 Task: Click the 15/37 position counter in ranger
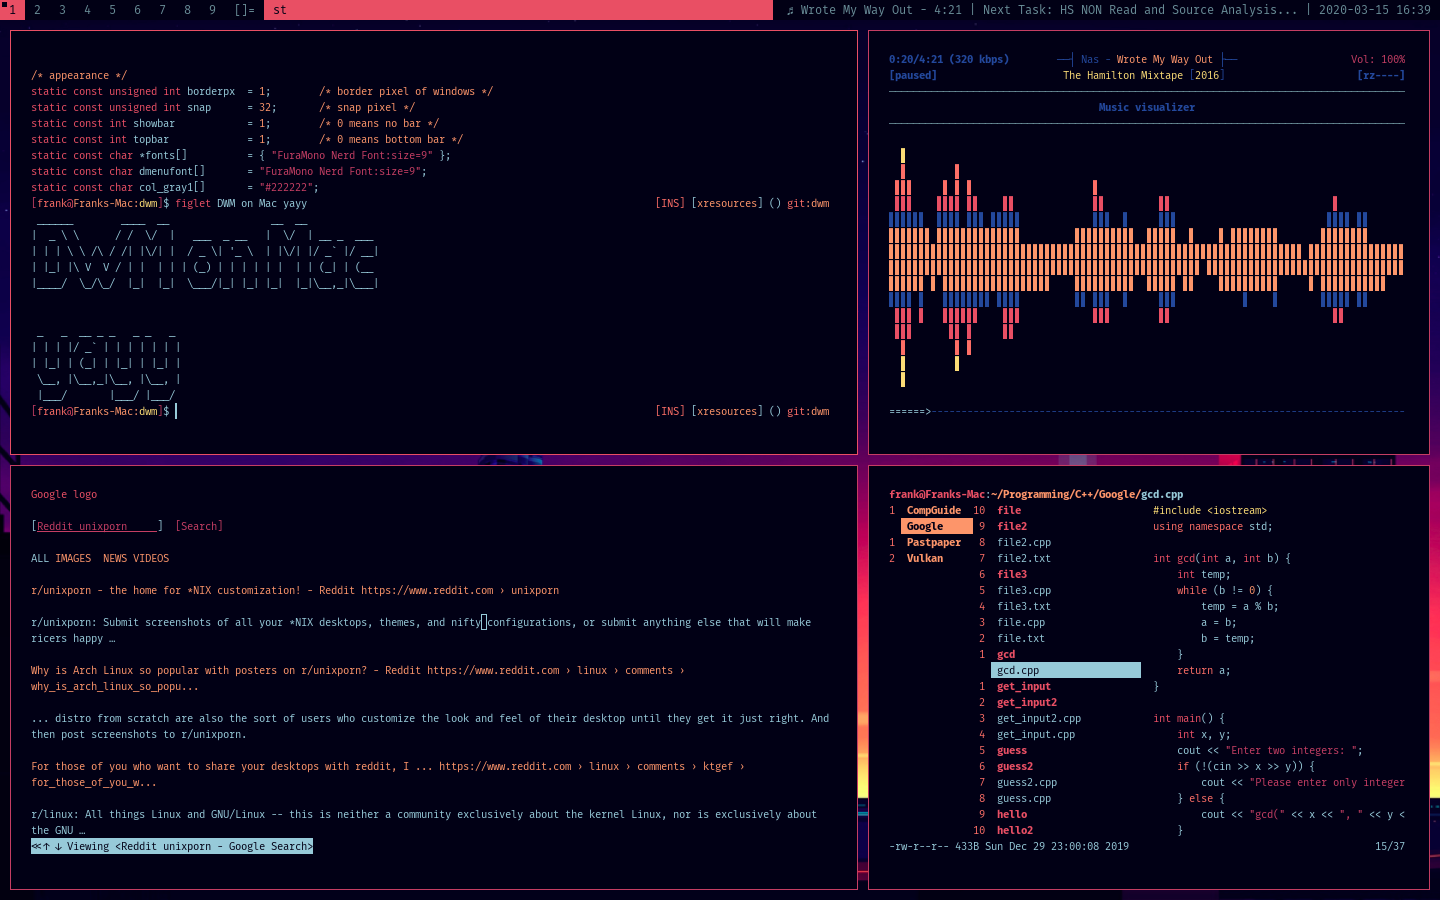tap(1390, 846)
